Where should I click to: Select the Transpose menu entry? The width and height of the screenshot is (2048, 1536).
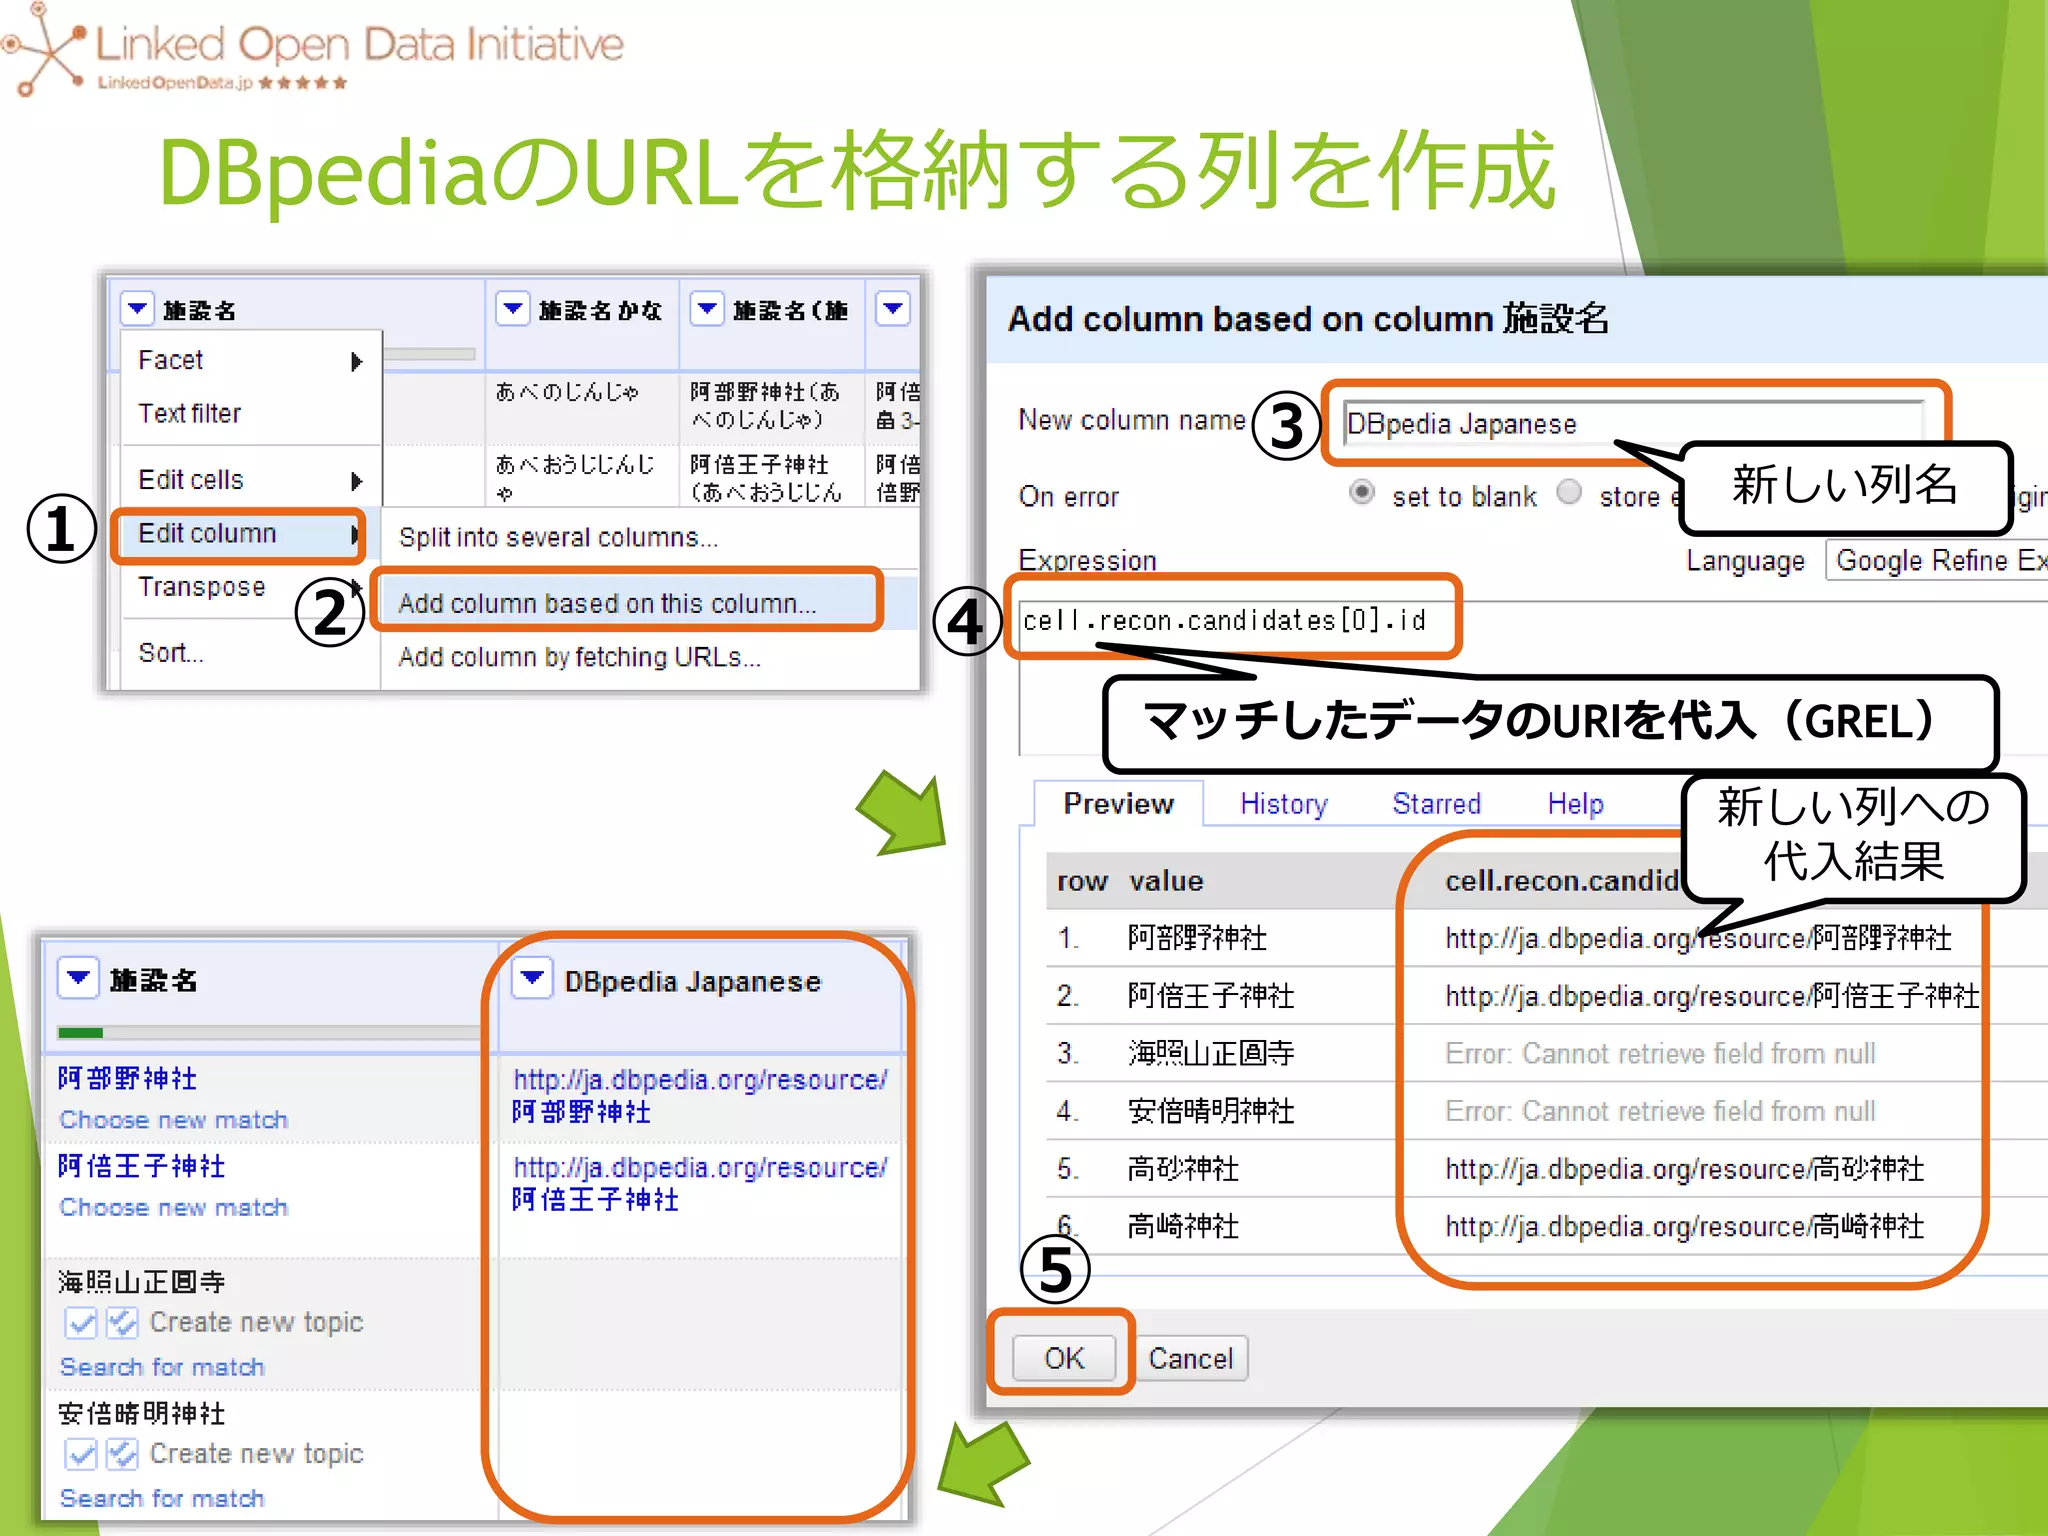pyautogui.click(x=201, y=587)
